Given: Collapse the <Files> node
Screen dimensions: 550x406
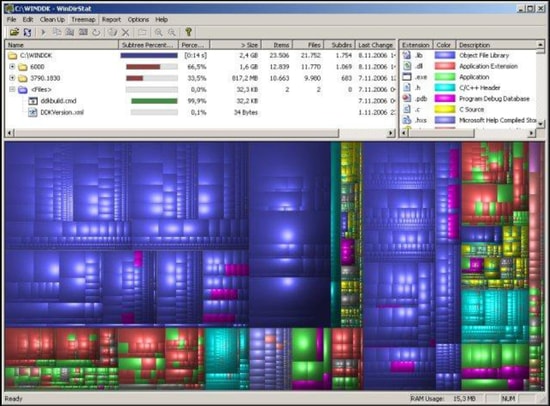Looking at the screenshot, I should (12, 89).
